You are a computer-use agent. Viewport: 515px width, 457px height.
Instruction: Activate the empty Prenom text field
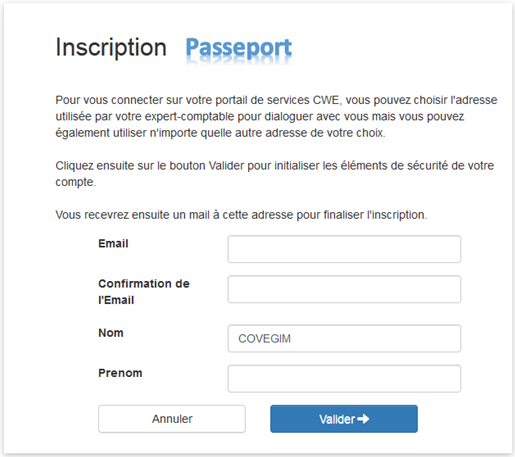click(x=344, y=379)
